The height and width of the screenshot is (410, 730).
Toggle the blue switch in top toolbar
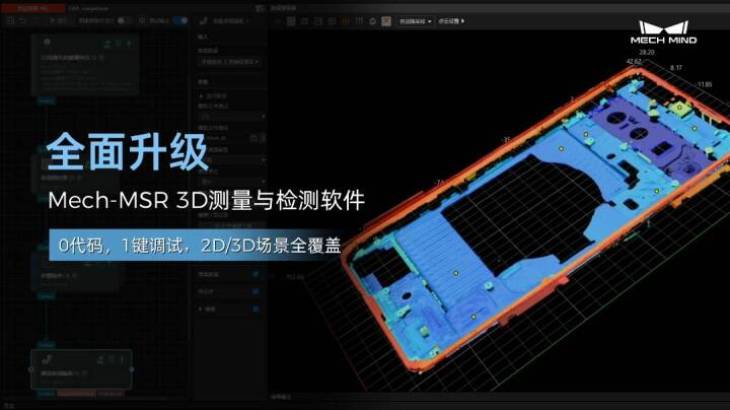pyautogui.click(x=180, y=21)
